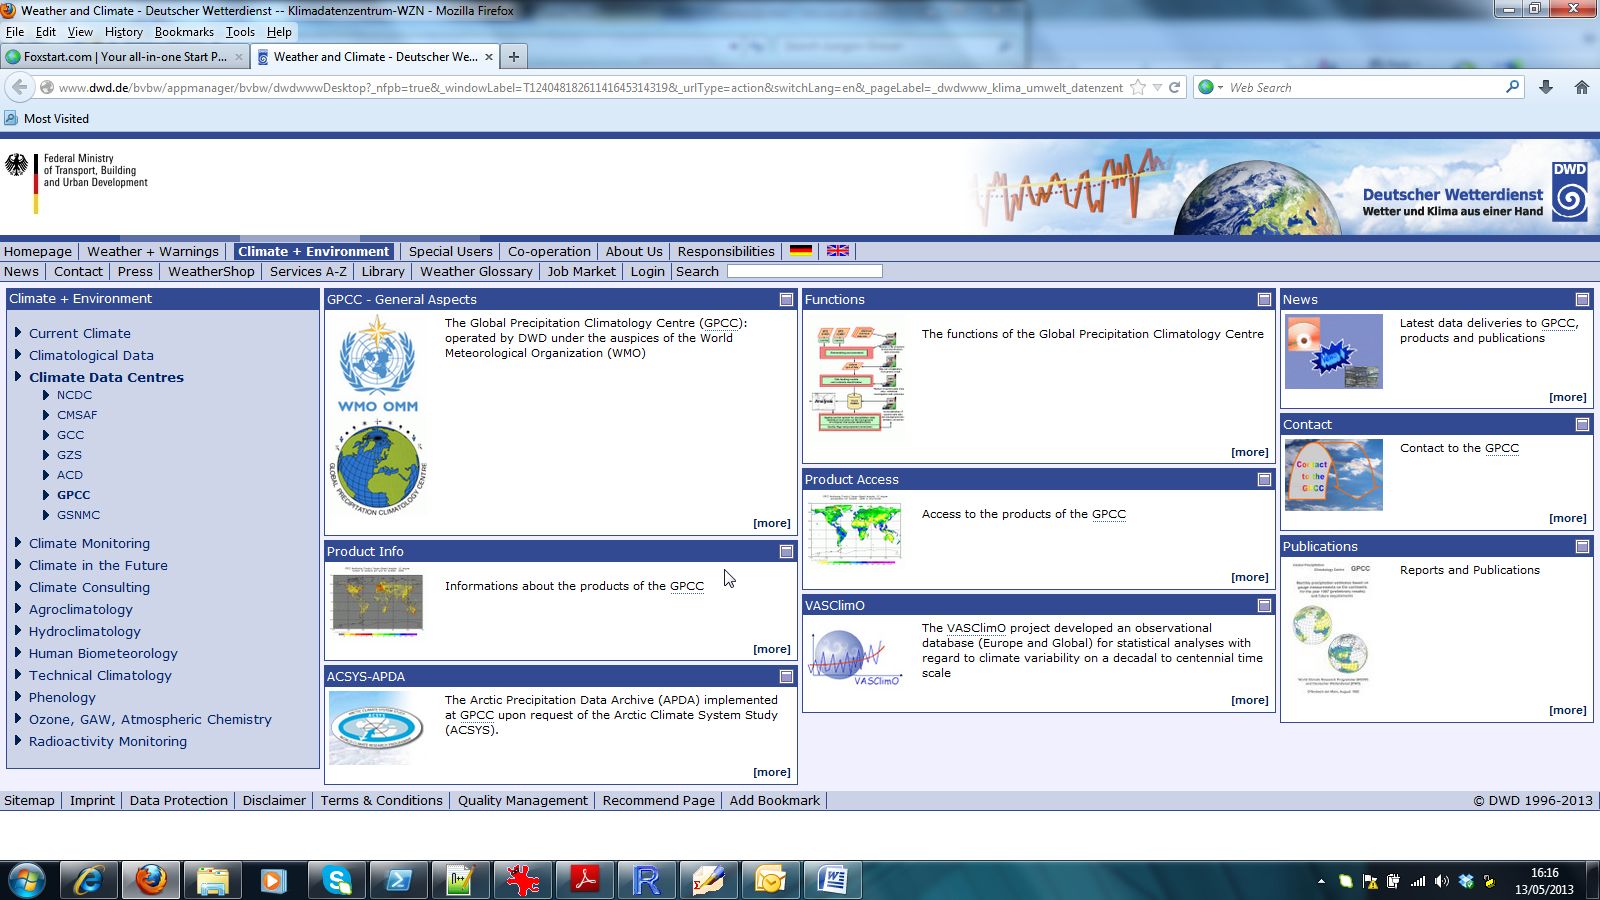Click the site Search input field
Viewport: 1600px width, 900px height.
[x=804, y=271]
